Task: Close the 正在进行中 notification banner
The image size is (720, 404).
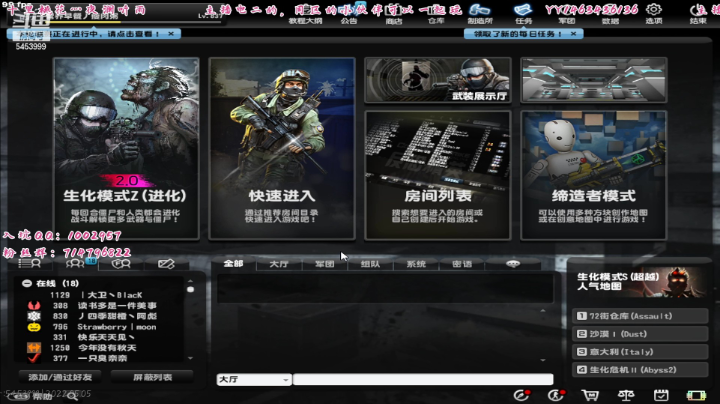Action: click(x=171, y=34)
